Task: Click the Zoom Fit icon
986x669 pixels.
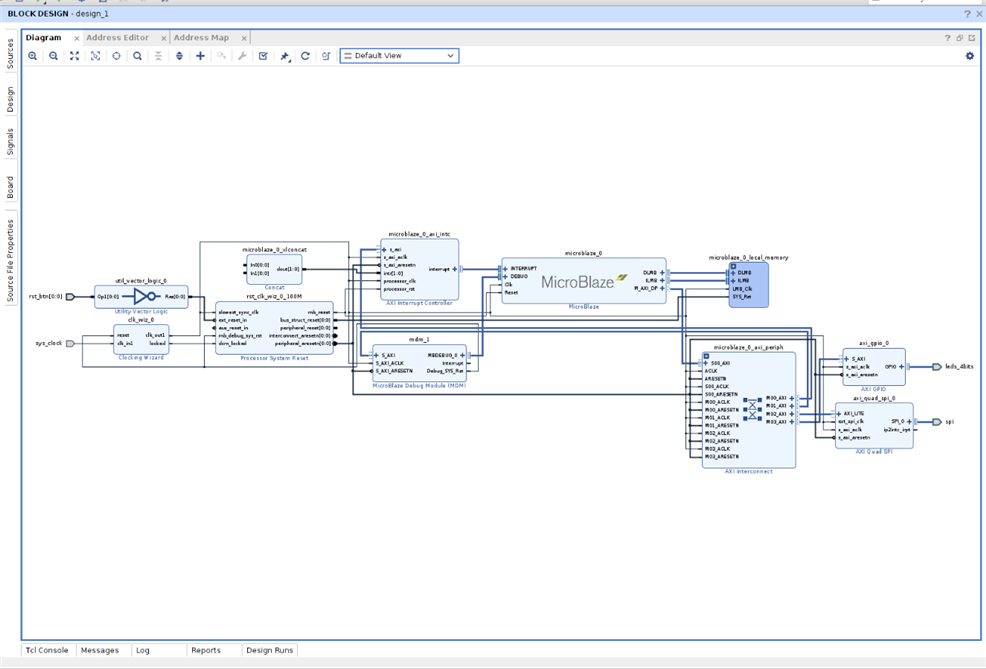Action: 75,56
